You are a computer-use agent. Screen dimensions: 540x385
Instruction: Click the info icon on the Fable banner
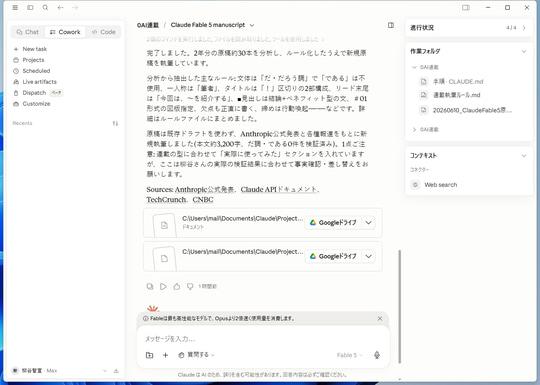pyautogui.click(x=145, y=319)
